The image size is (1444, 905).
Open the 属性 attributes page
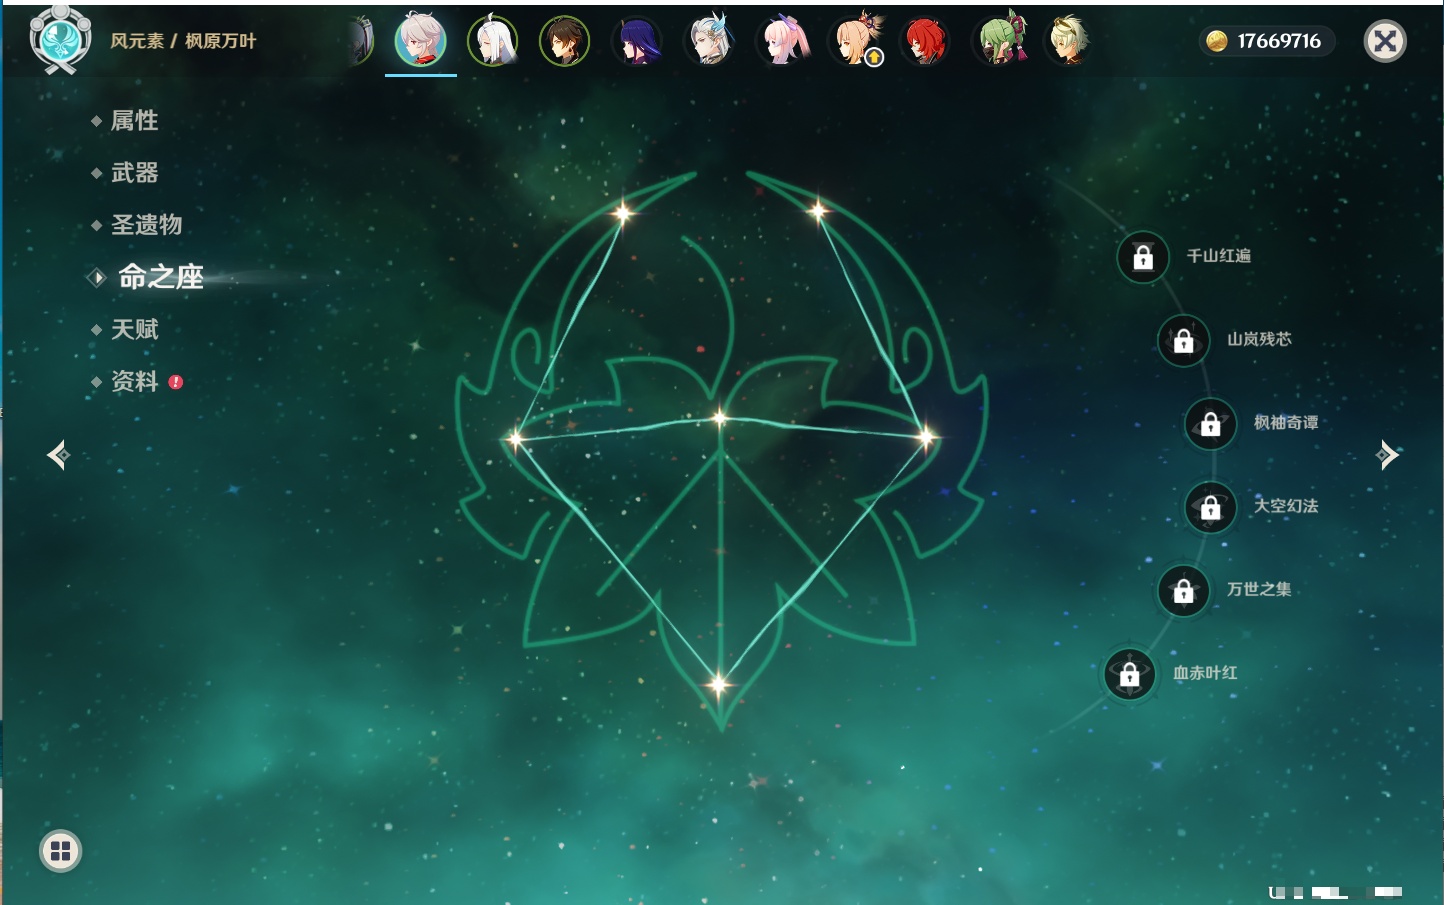coord(134,121)
